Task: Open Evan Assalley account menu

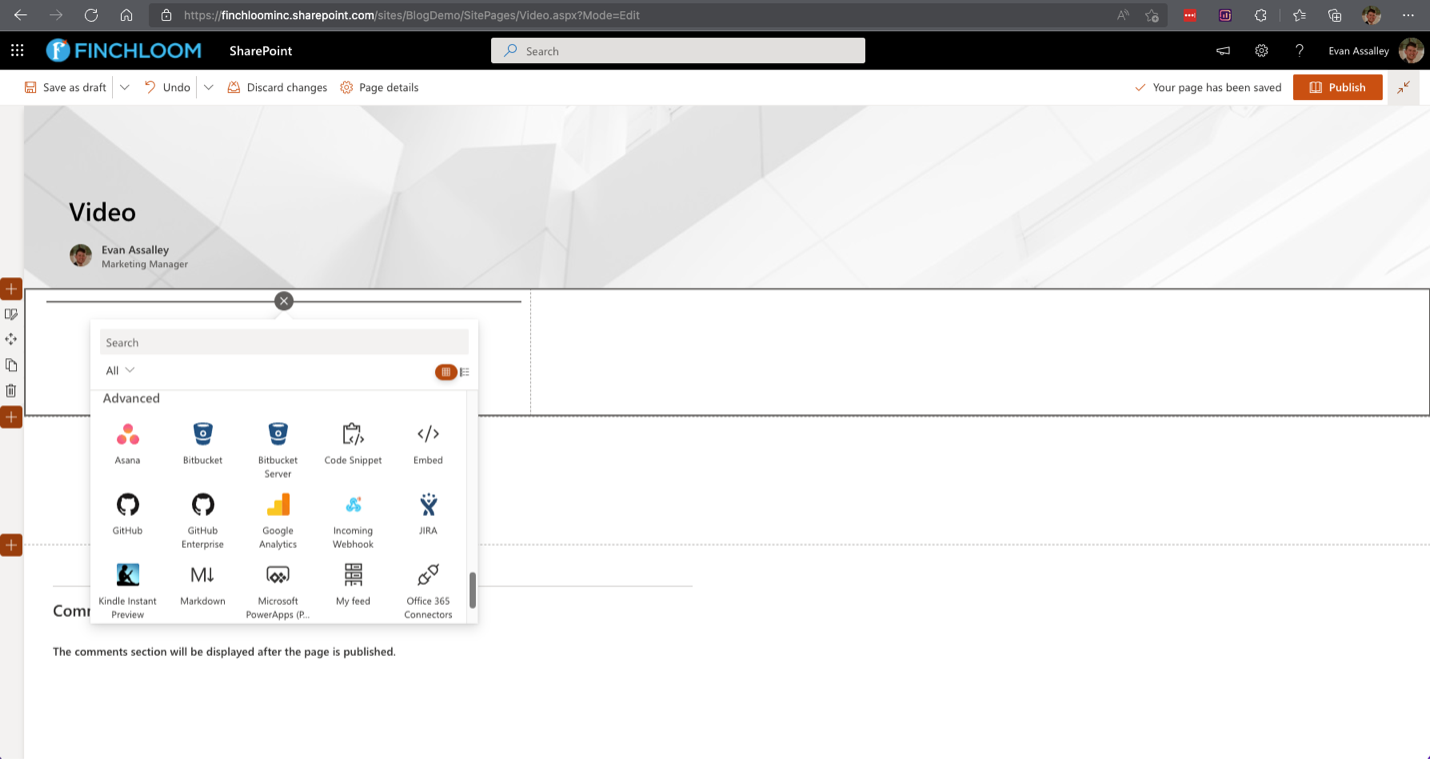Action: coord(1375,51)
